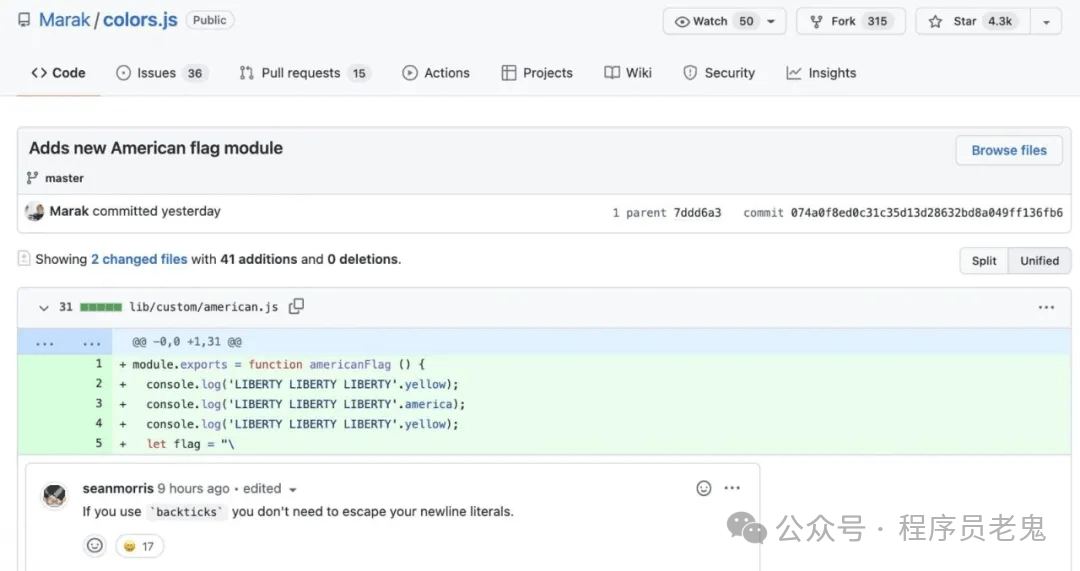Open the 2 changed files link
This screenshot has width=1080, height=571.
click(139, 260)
